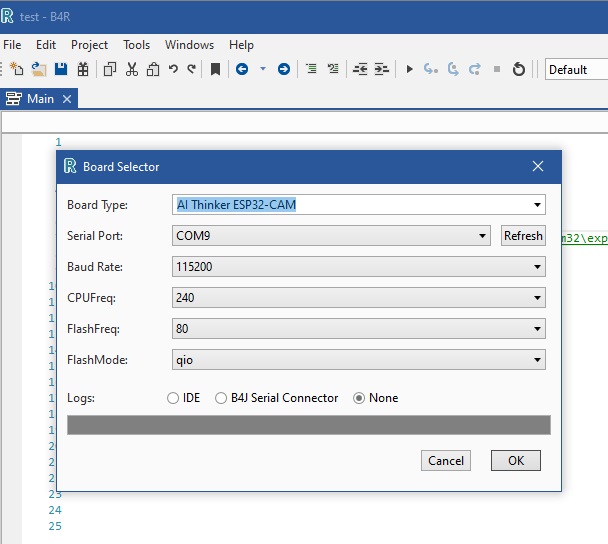Run the program with the play icon

(x=409, y=69)
